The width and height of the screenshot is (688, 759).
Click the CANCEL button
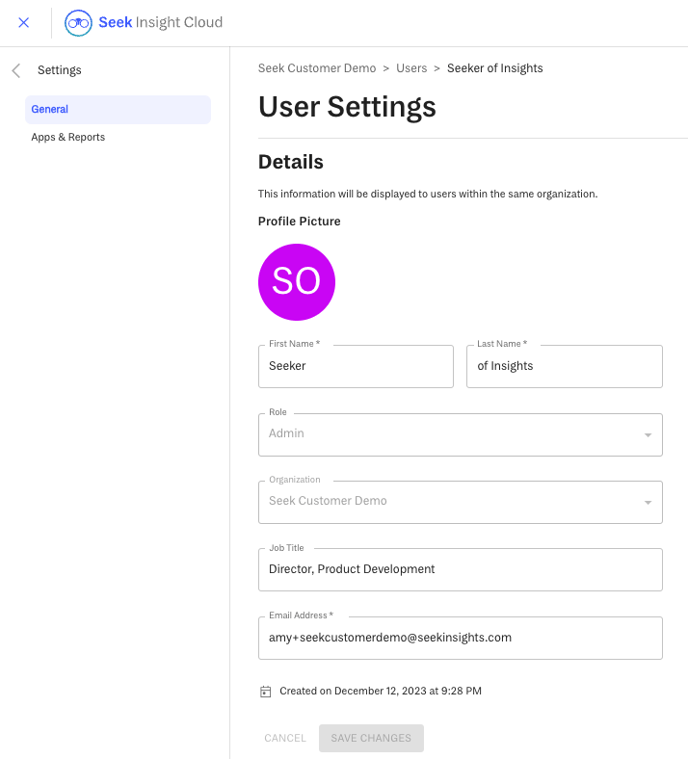pyautogui.click(x=285, y=738)
